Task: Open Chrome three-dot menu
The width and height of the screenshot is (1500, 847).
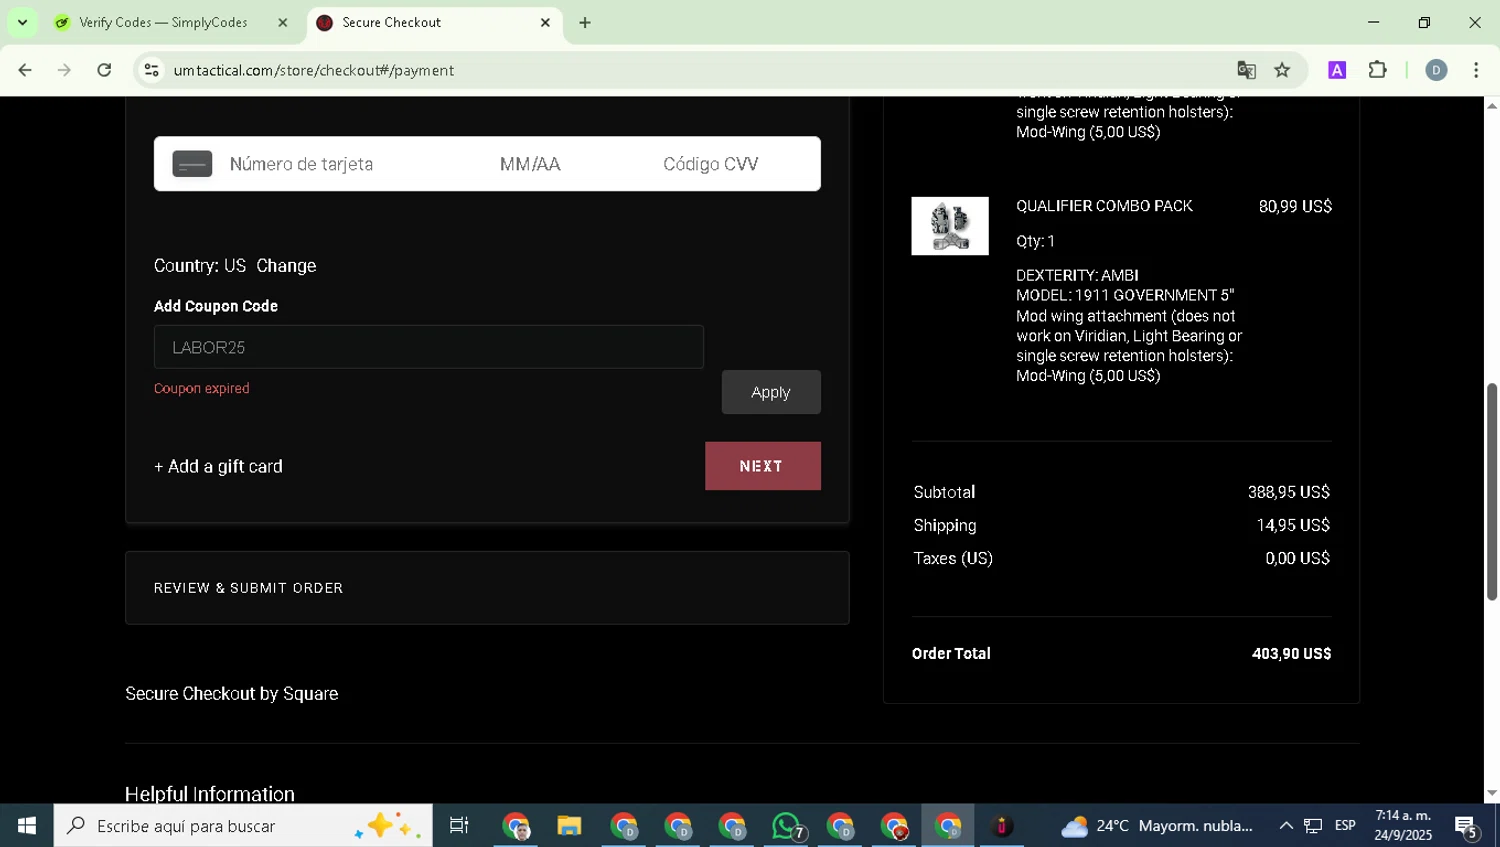Action: coord(1476,70)
